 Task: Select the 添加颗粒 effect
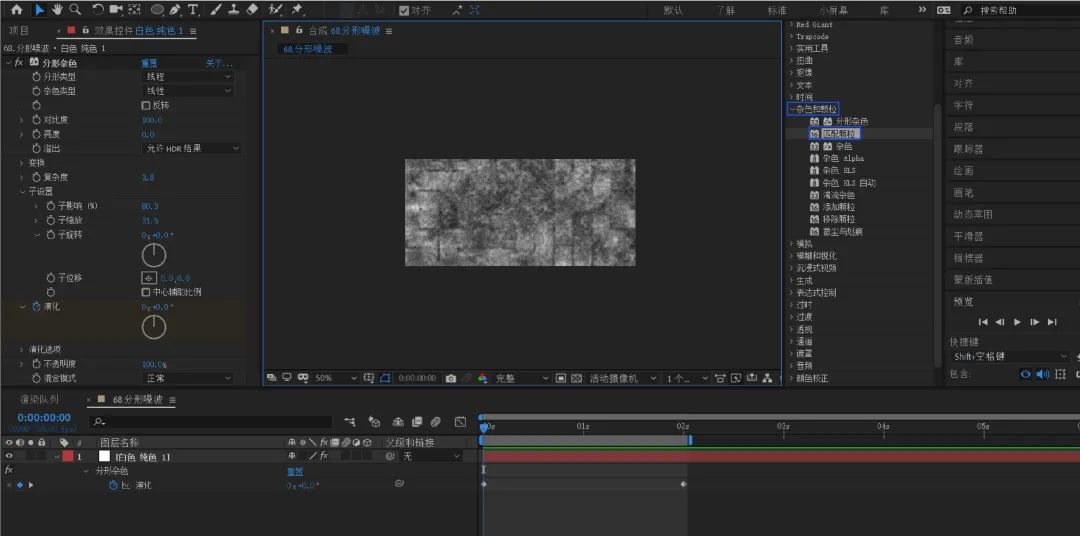coord(838,207)
